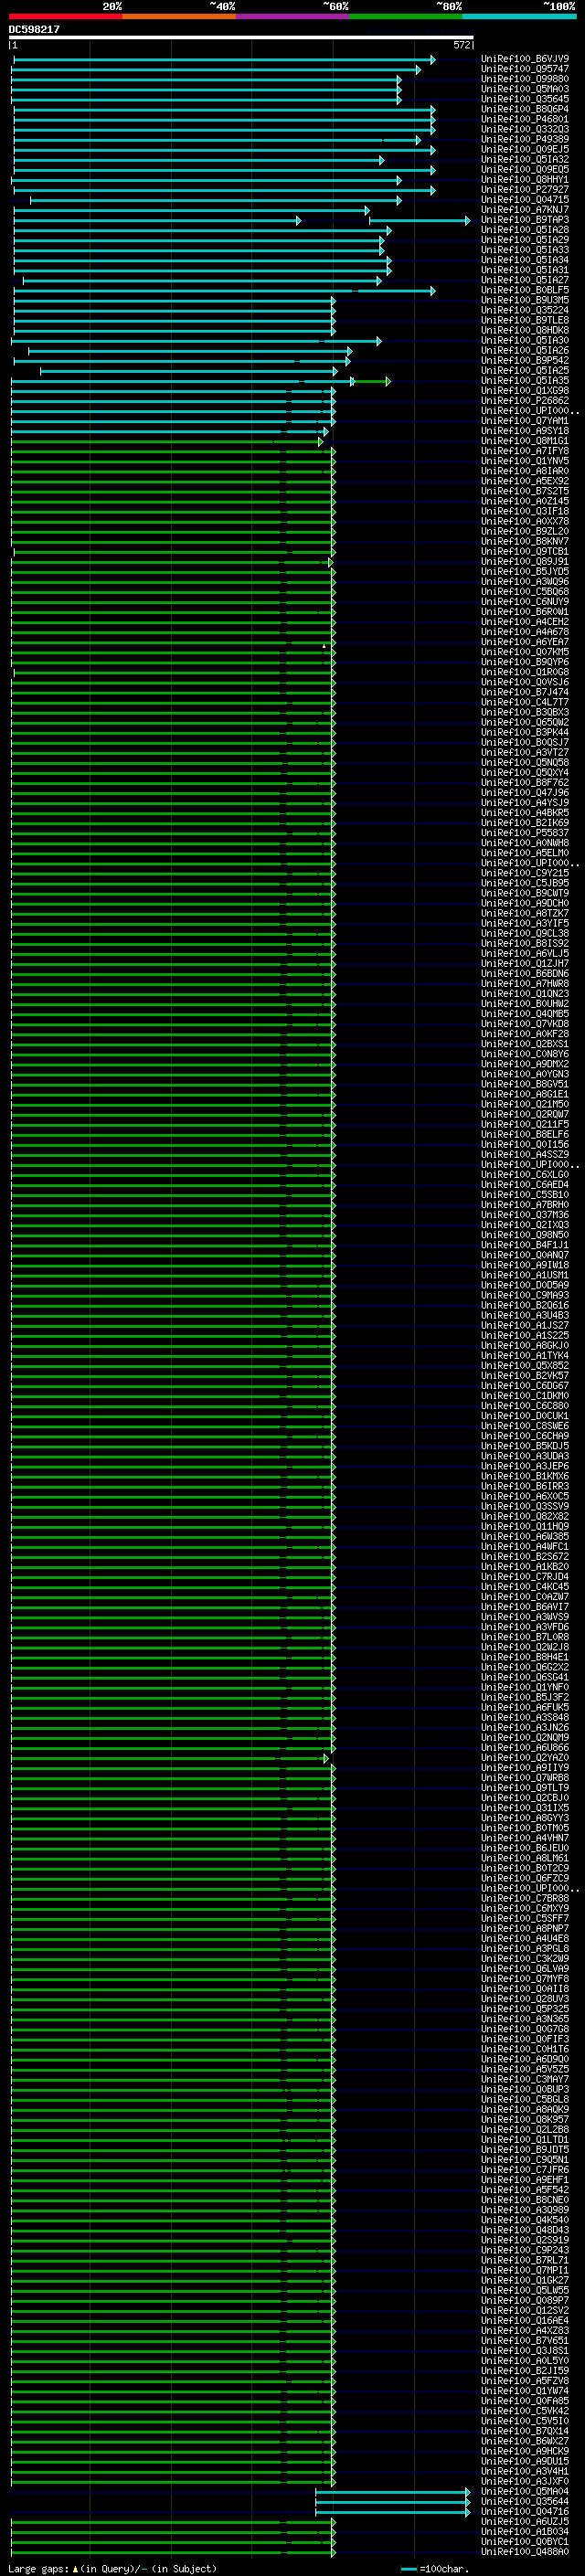585x2576 pixels.
Task: Click the UniRef100_Q5IA35 label
Action: [x=525, y=381]
